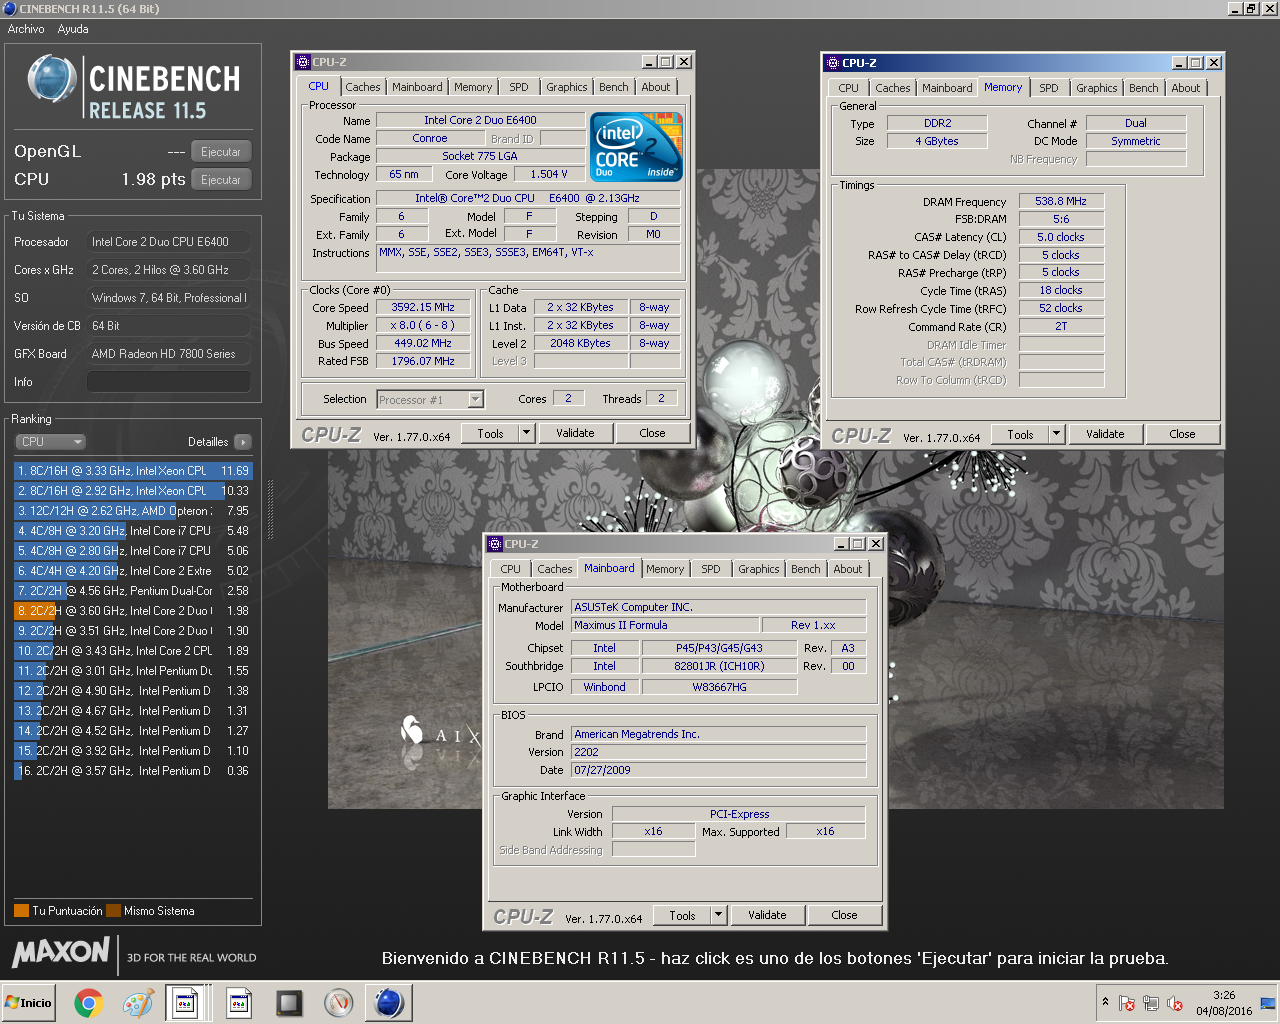
Task: Open Tools dropdown arrow in Mainboard window
Action: click(719, 915)
